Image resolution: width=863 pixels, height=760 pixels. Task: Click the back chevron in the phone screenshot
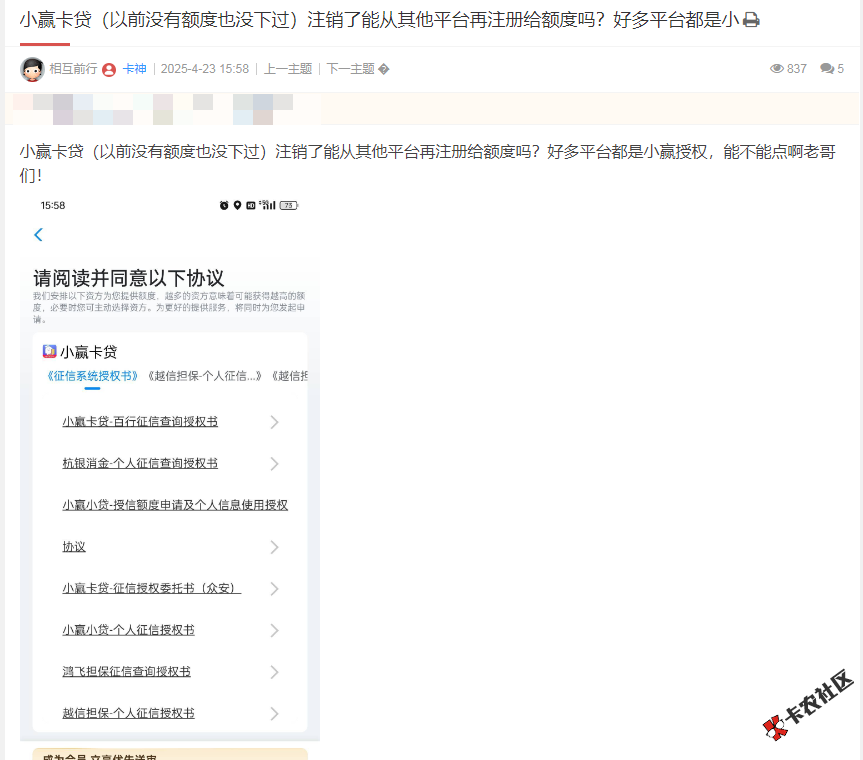point(37,234)
